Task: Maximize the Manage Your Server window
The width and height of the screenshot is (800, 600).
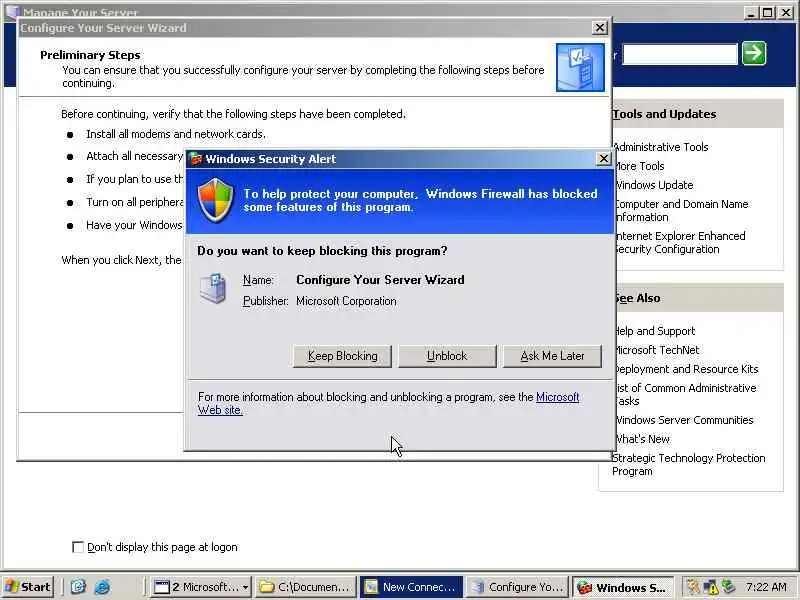Action: tap(767, 13)
